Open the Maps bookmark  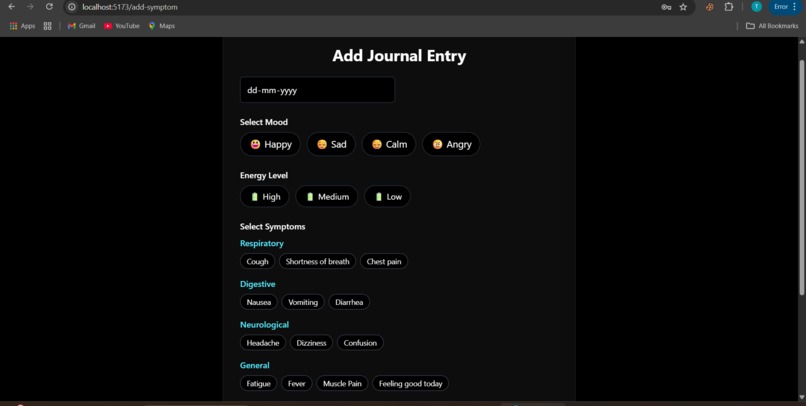pyautogui.click(x=162, y=26)
